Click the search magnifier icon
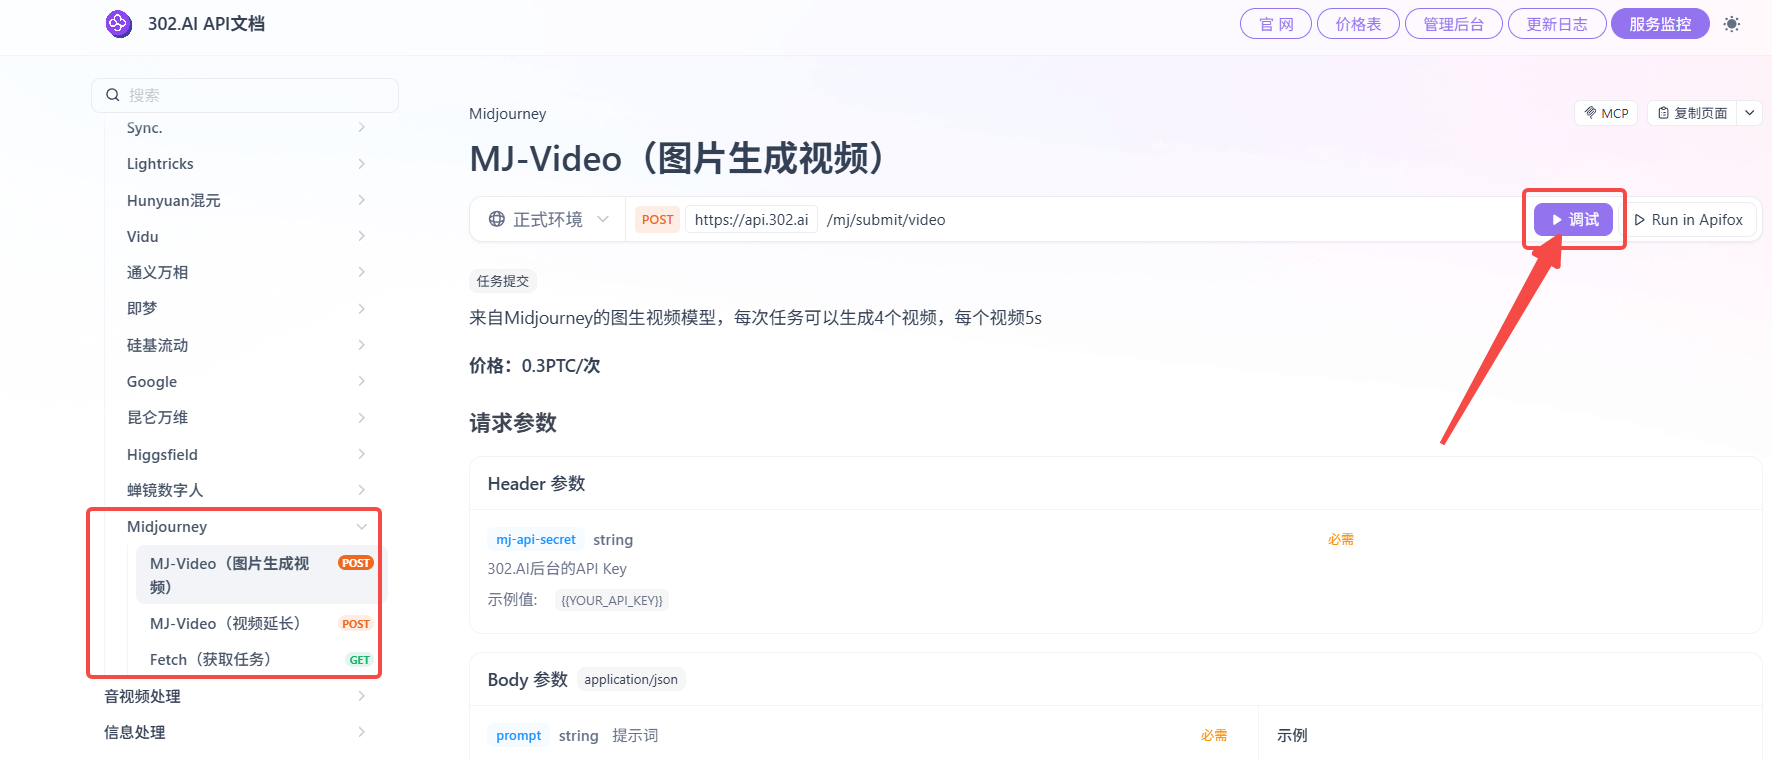The height and width of the screenshot is (761, 1772). 113,95
